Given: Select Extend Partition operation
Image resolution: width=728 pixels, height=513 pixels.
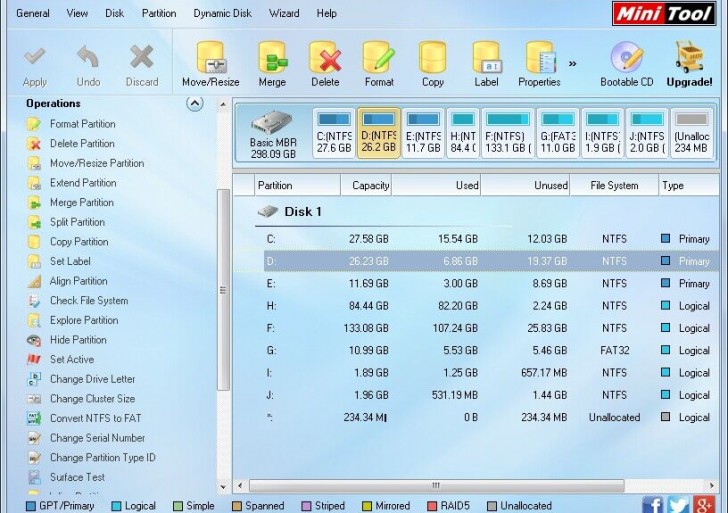Looking at the screenshot, I should pyautogui.click(x=83, y=182).
